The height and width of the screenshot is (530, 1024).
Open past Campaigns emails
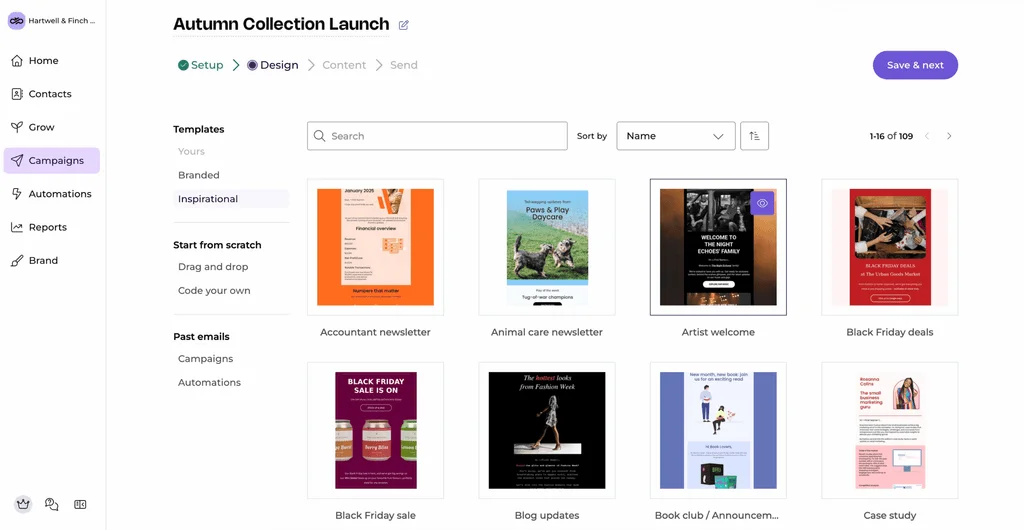tap(206, 359)
